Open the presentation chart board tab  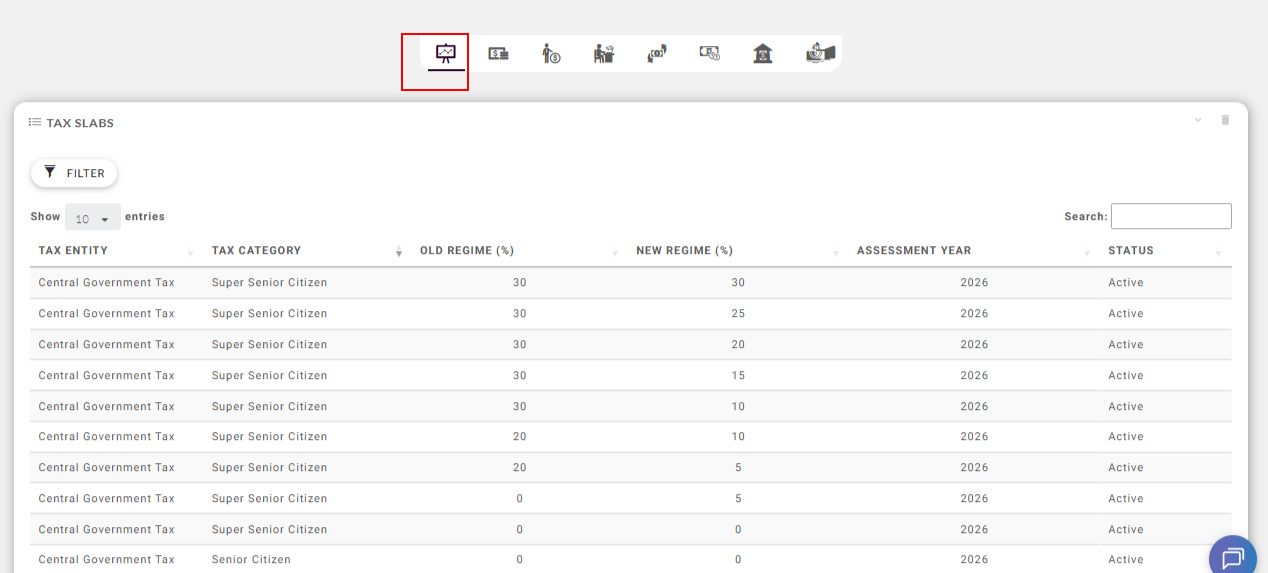pyautogui.click(x=446, y=54)
